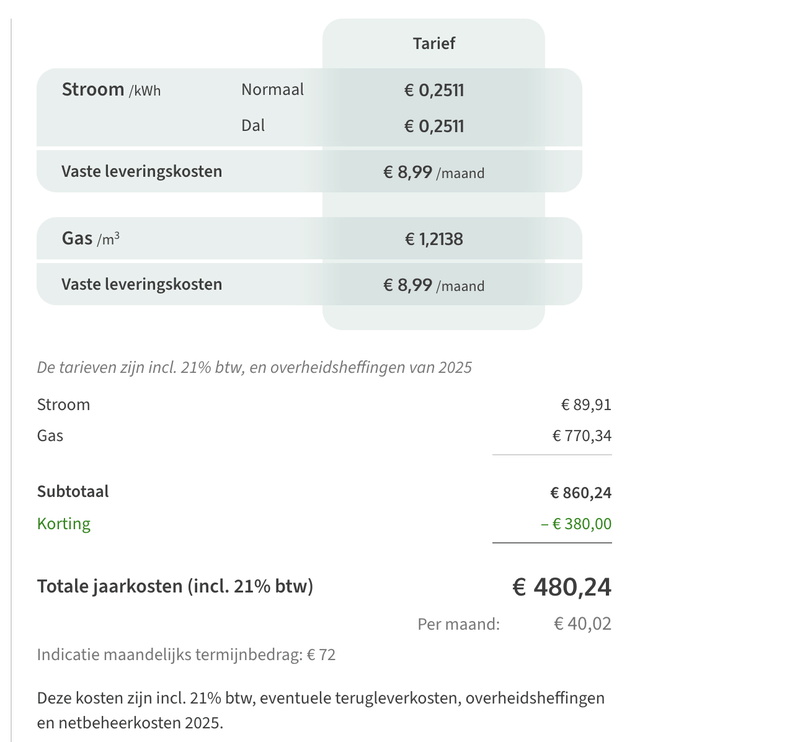Select the gas rate € 1,2138
The height and width of the screenshot is (742, 800).
(x=434, y=239)
